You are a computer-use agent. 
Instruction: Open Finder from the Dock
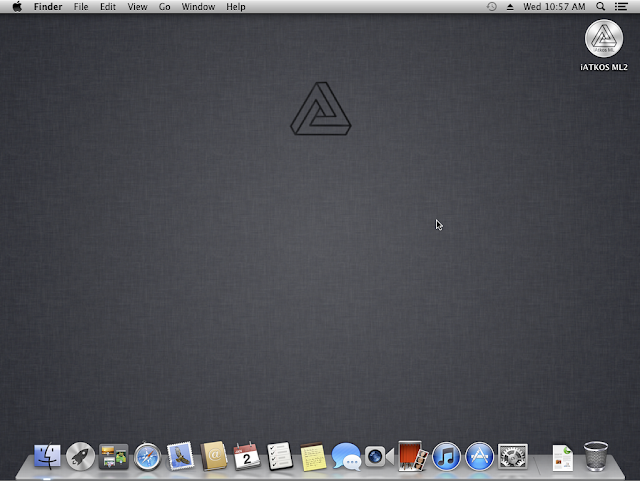[47, 456]
